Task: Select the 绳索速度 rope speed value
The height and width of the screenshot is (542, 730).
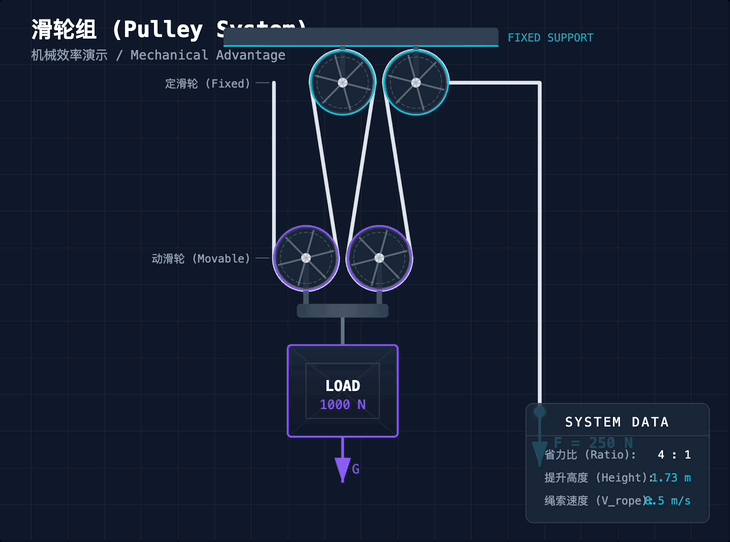Action: (x=668, y=500)
